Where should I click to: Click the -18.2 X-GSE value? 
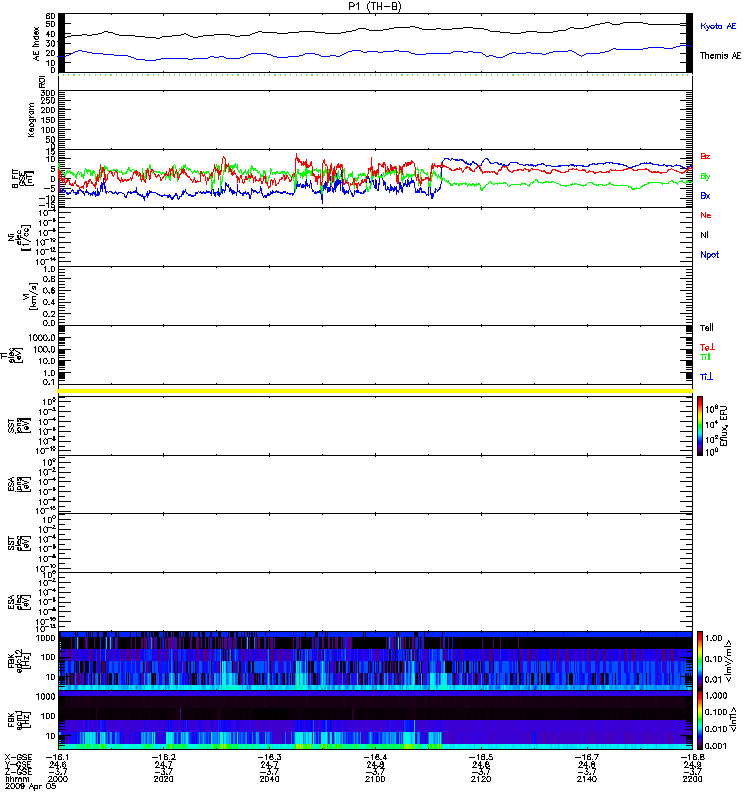pos(163,758)
